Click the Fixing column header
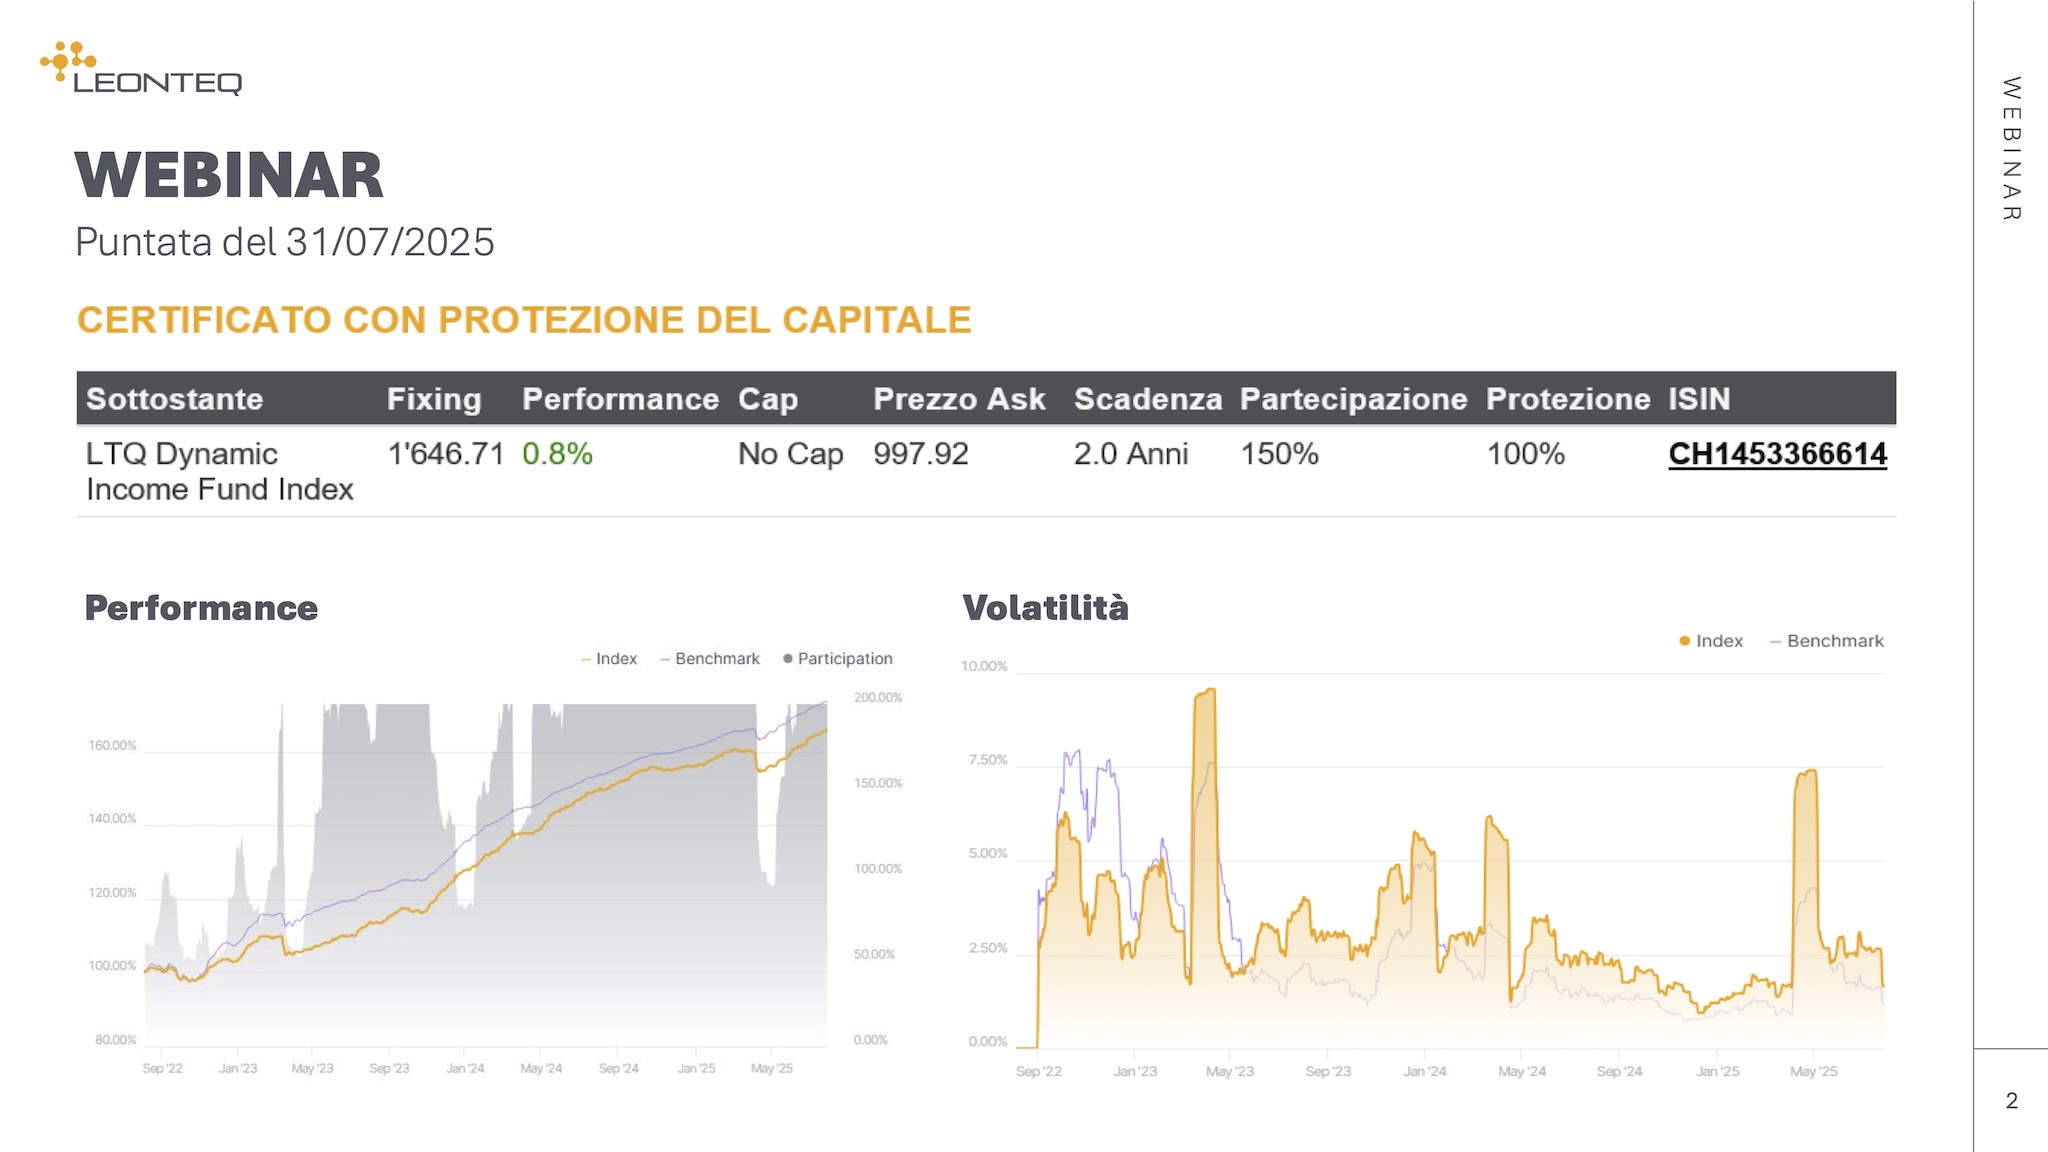 tap(434, 399)
